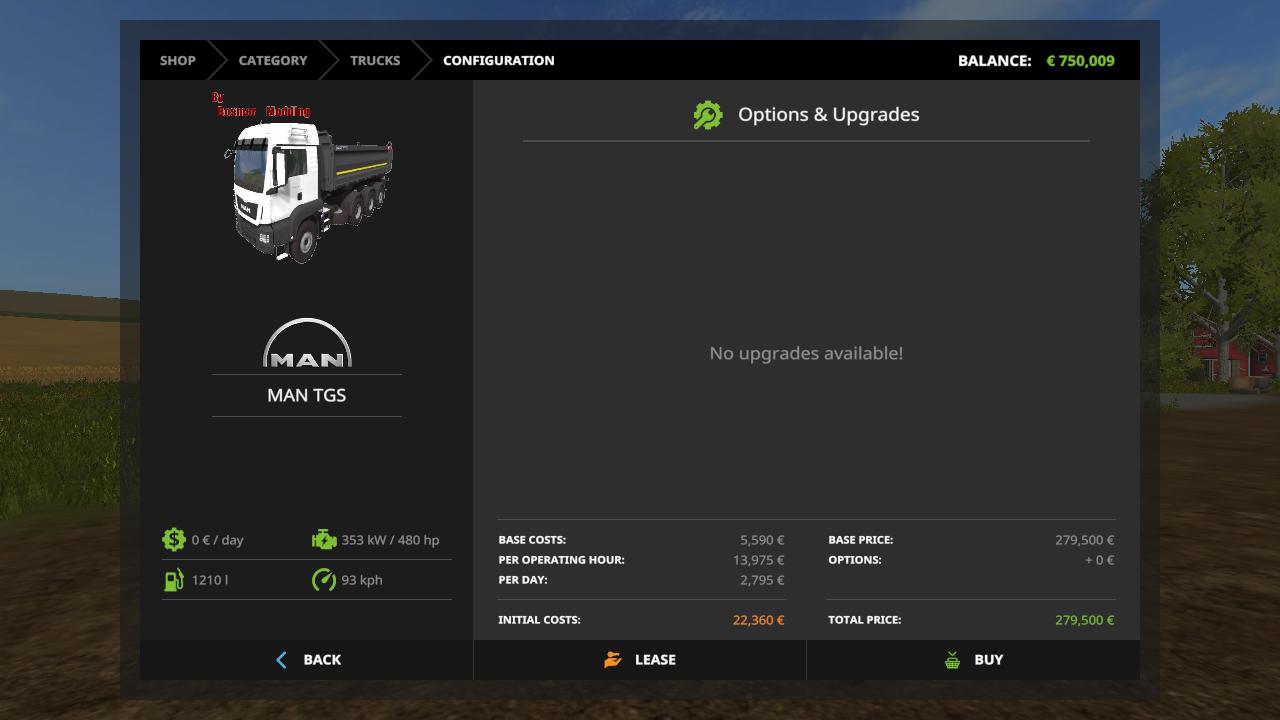Screen dimensions: 1280x720
Task: Return to the TRUCKS breadcrumb
Action: click(x=375, y=60)
